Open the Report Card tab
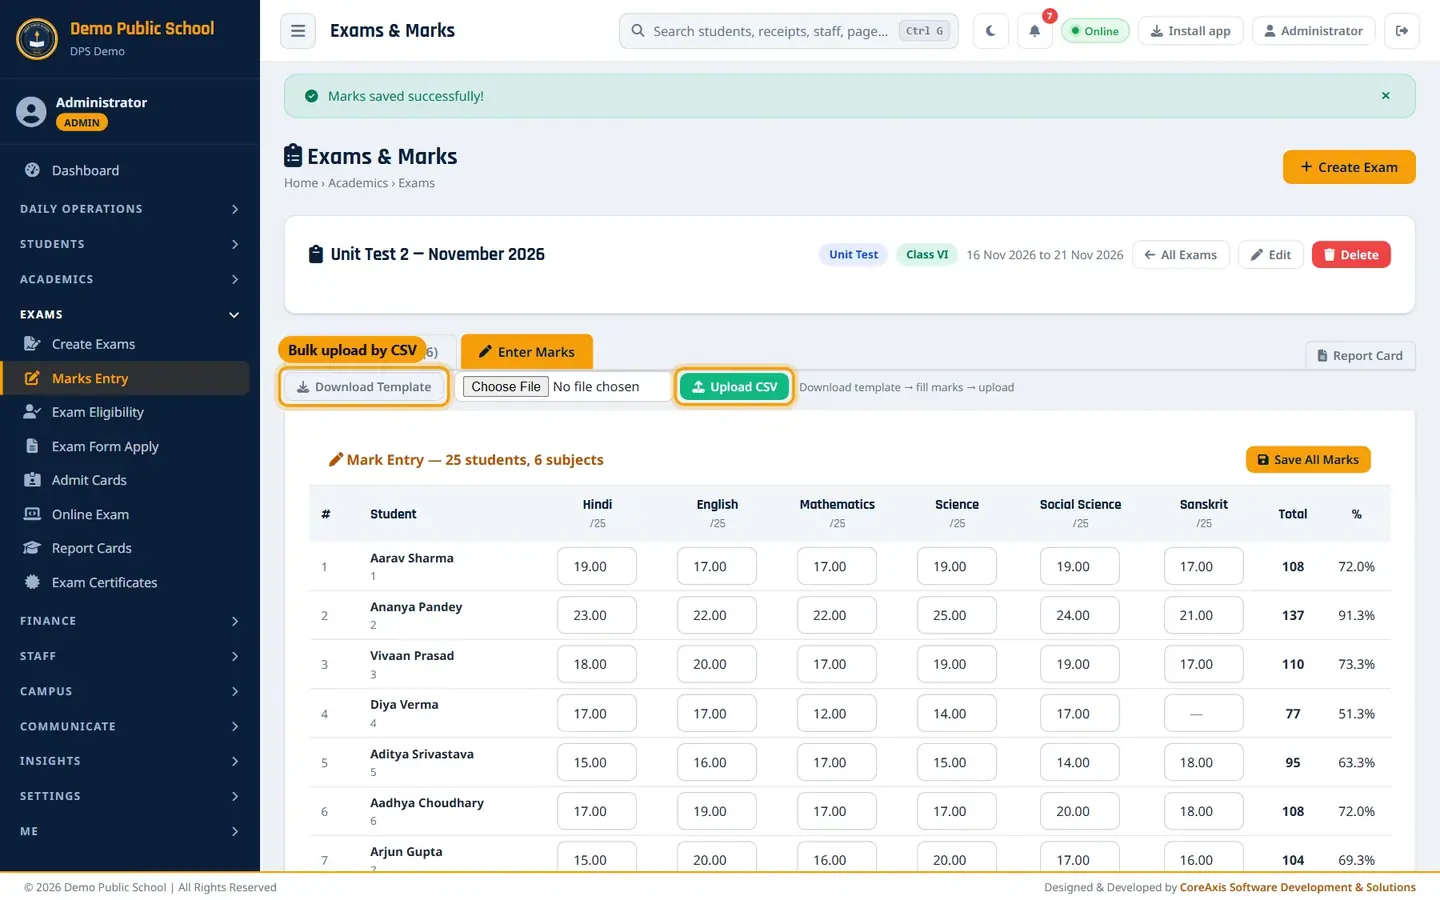 point(1360,356)
